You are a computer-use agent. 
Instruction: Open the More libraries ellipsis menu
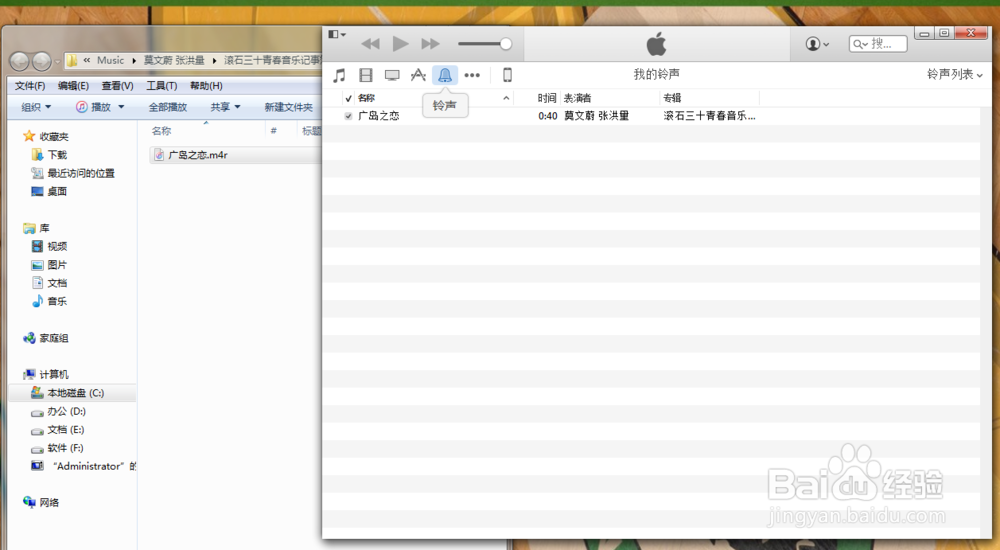click(x=472, y=75)
